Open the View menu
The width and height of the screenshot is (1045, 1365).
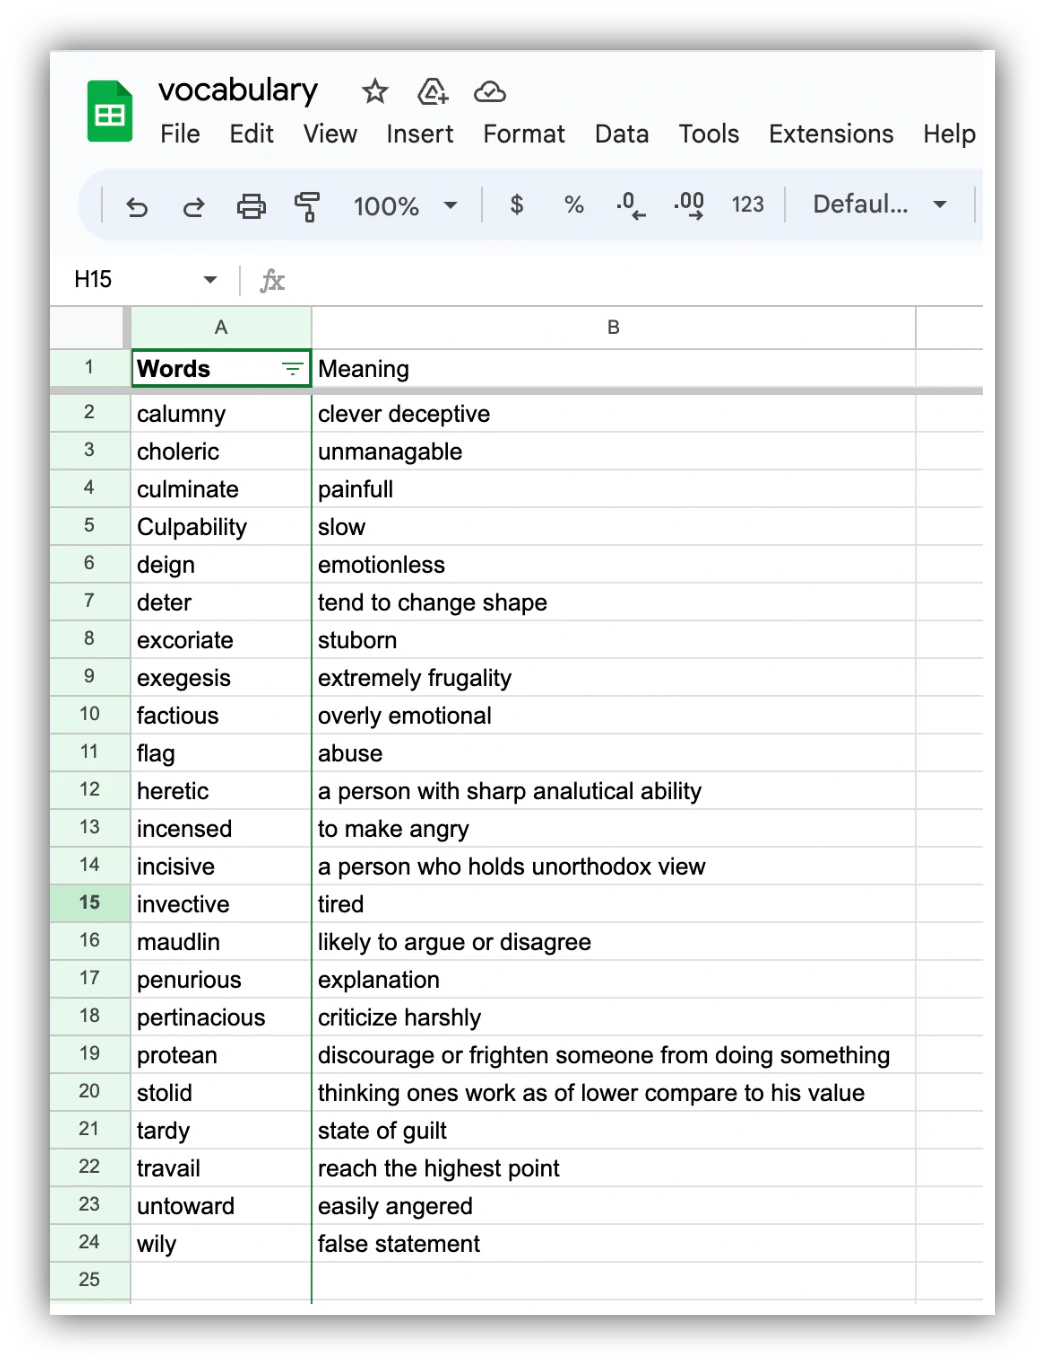(x=330, y=134)
